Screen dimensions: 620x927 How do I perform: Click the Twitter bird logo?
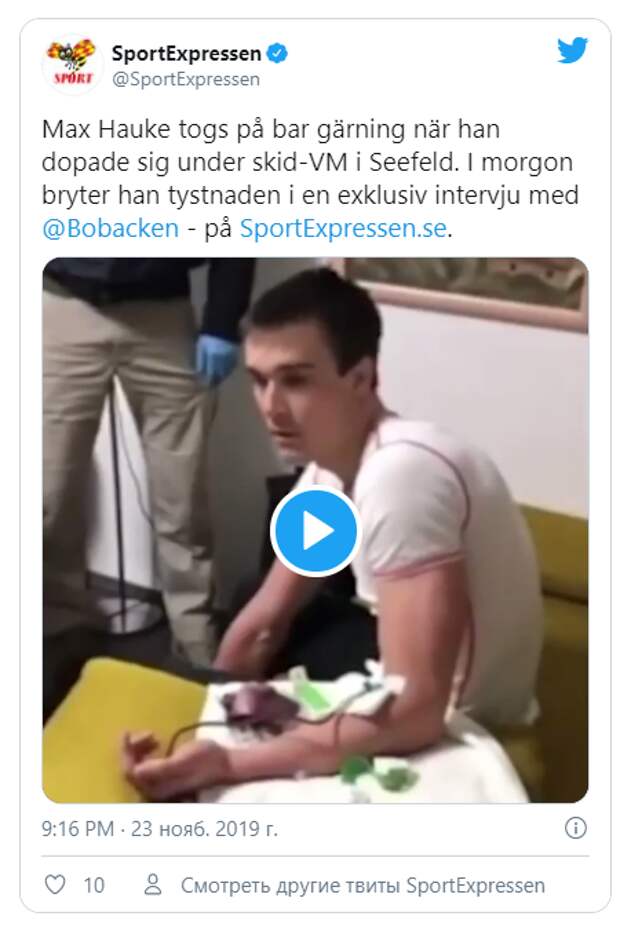click(x=572, y=50)
